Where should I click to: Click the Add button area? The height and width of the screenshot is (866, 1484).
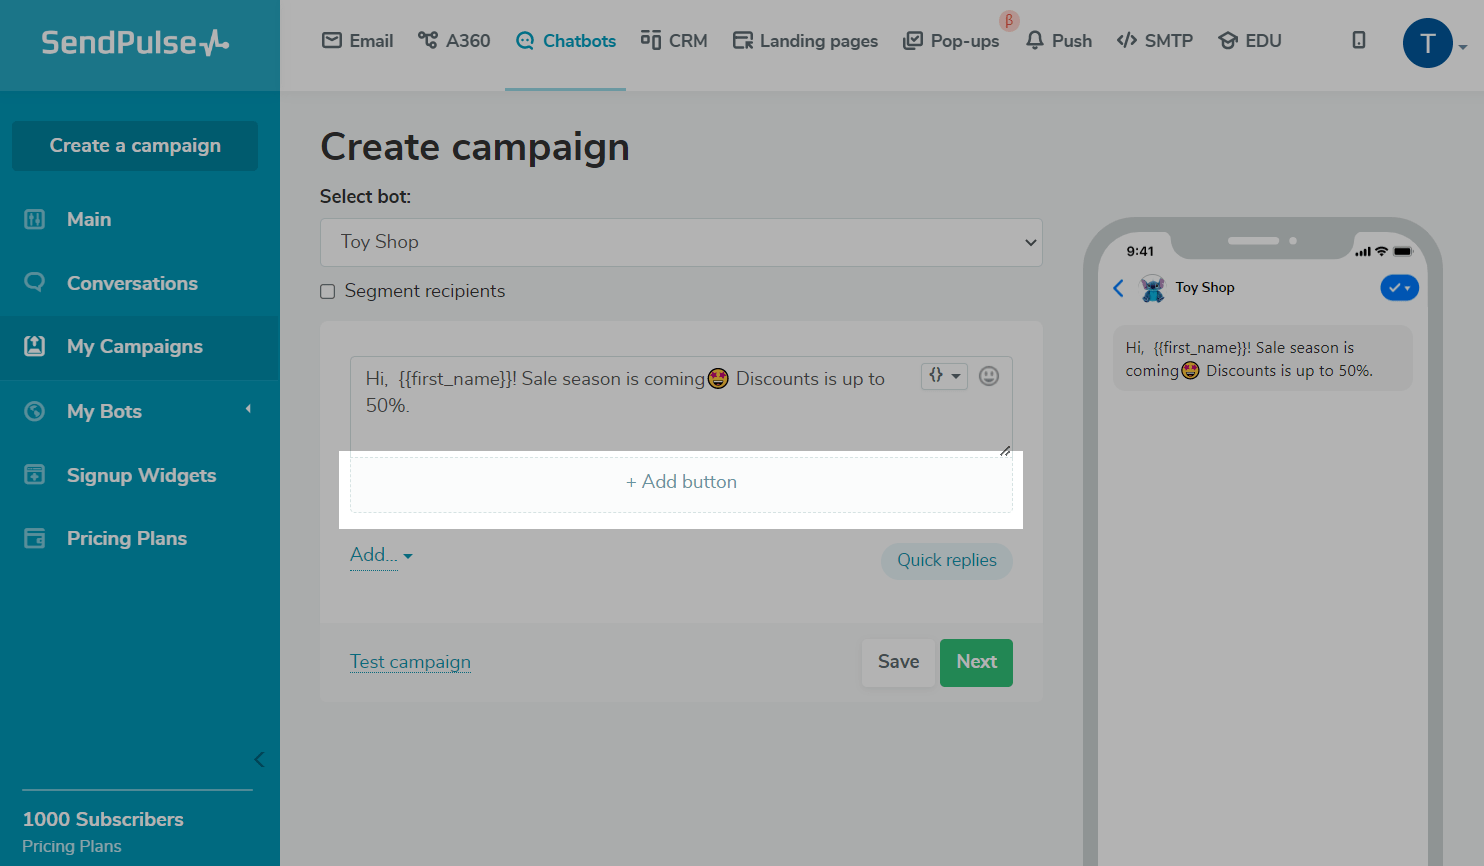click(x=681, y=482)
